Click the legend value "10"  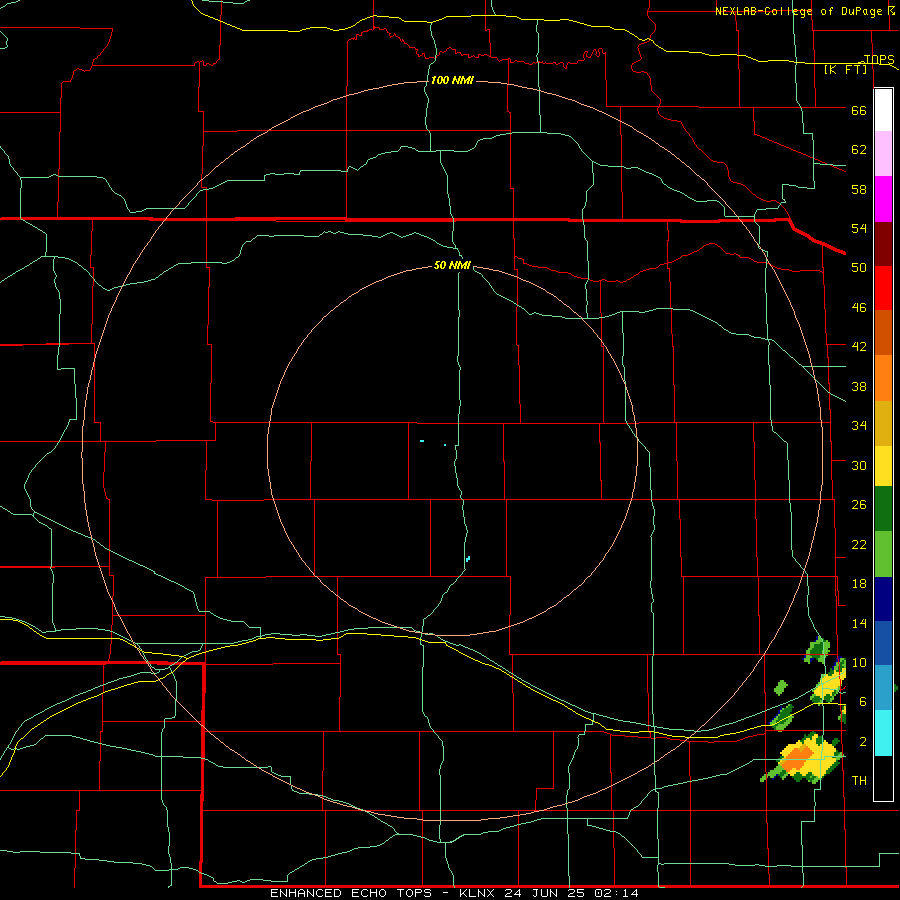[859, 662]
